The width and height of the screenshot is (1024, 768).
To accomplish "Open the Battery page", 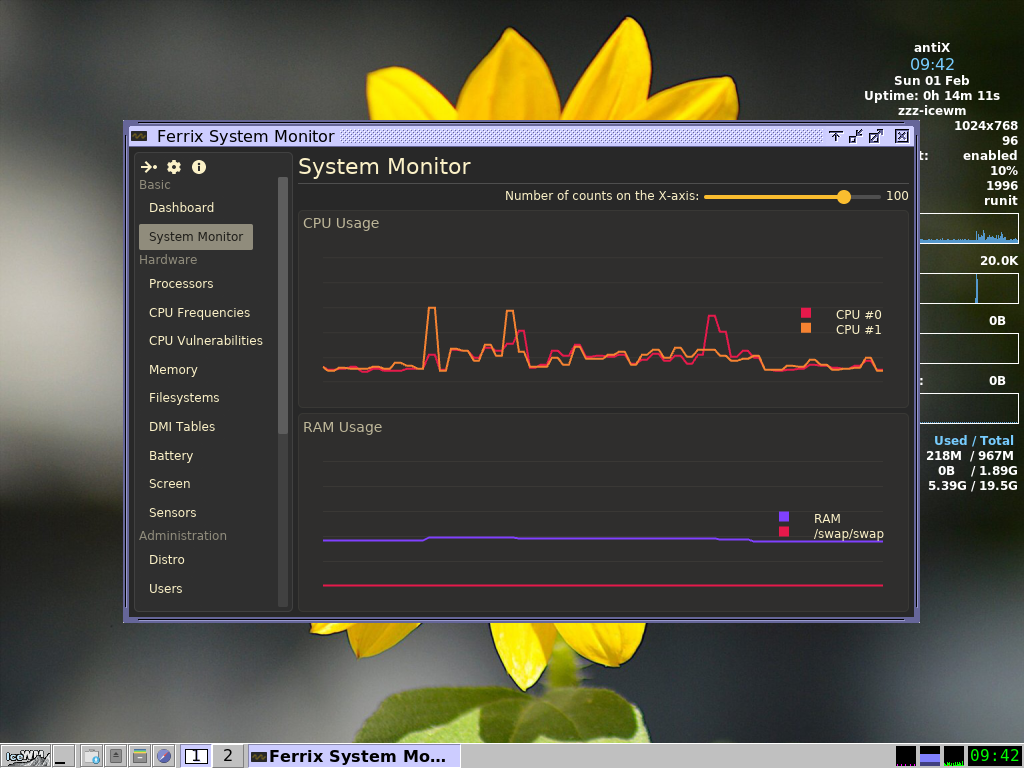I will click(x=171, y=456).
